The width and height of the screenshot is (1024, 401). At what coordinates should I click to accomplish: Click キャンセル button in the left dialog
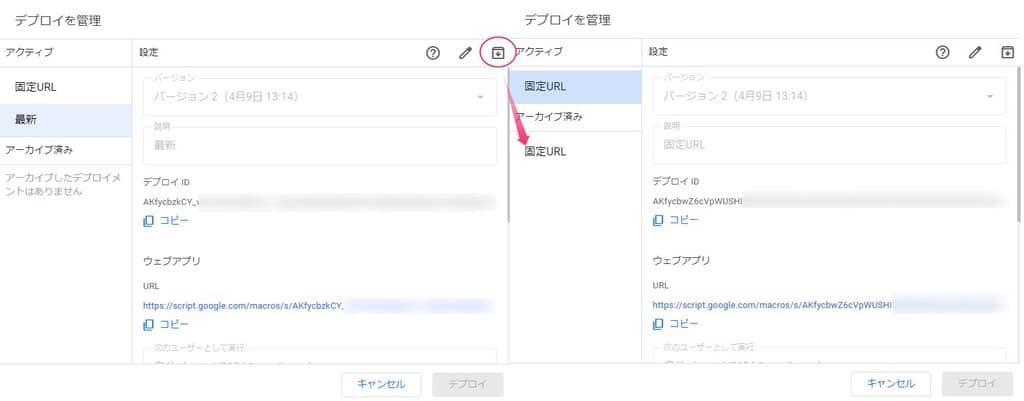point(382,383)
